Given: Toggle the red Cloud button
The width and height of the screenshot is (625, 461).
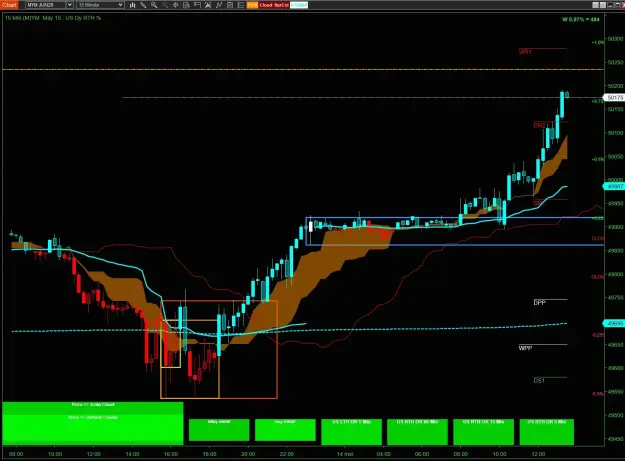Looking at the screenshot, I should (x=265, y=5).
